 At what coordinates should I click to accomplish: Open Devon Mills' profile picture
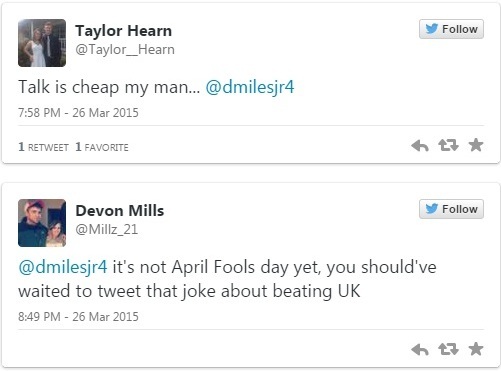pos(42,223)
